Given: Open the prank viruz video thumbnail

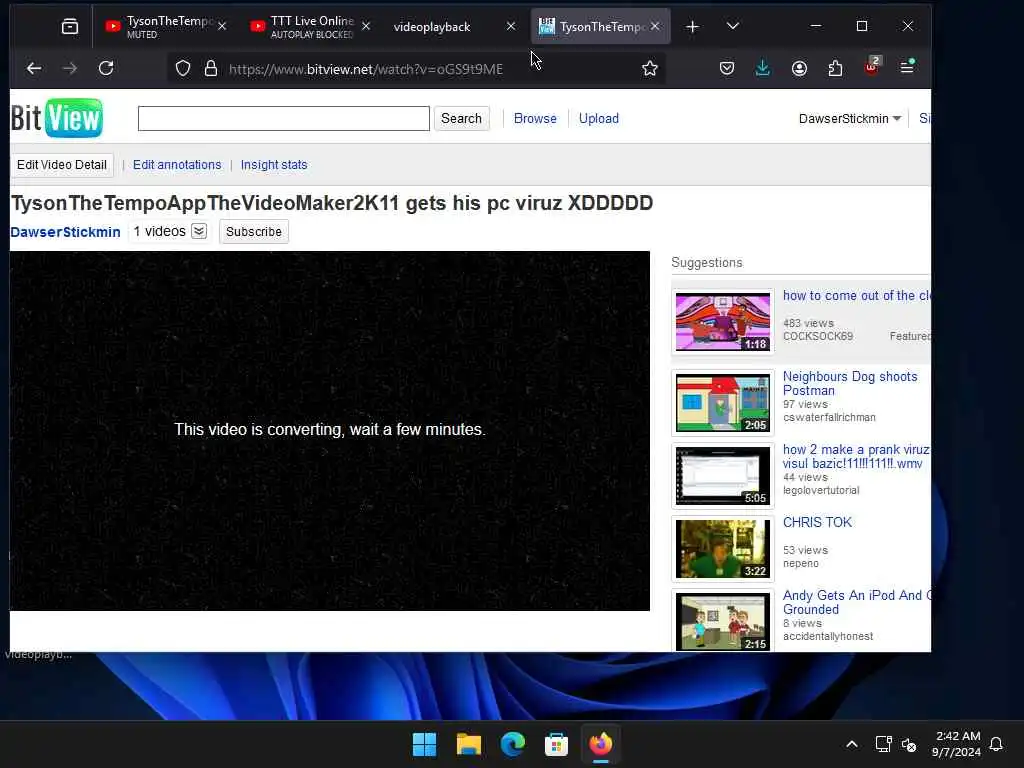Looking at the screenshot, I should click(x=722, y=476).
